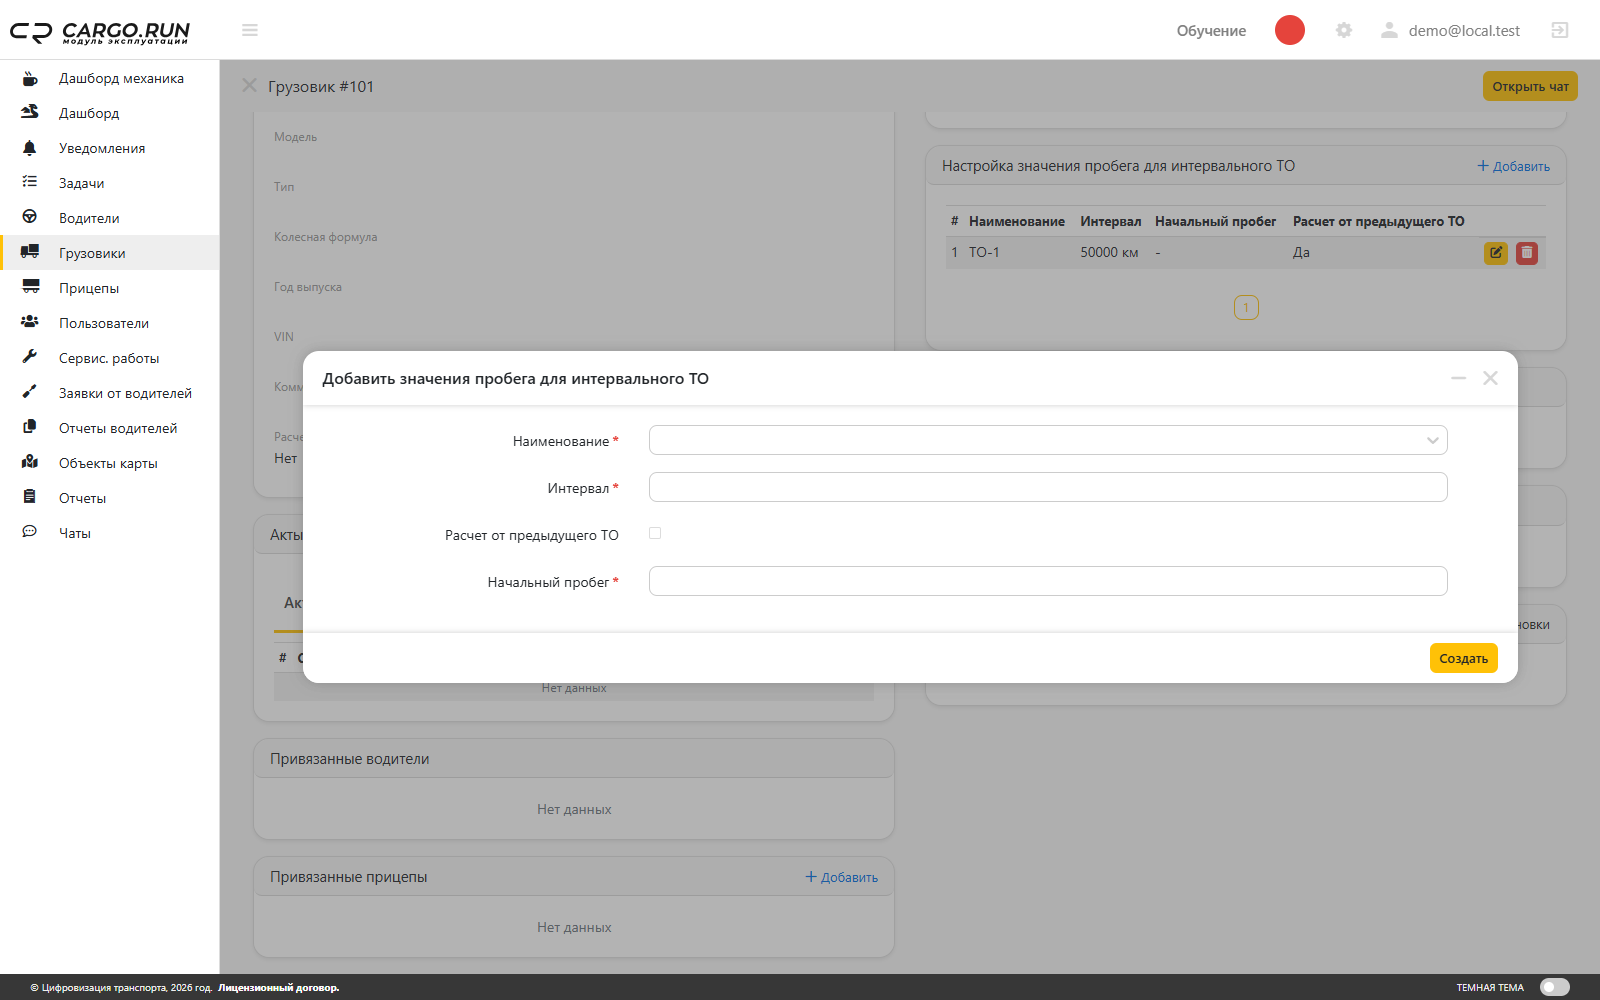Close the Грузовик #101 panel
The height and width of the screenshot is (1000, 1600).
249,86
